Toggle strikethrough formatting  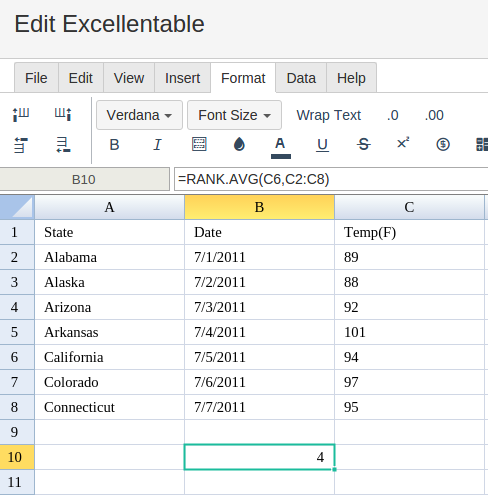pyautogui.click(x=363, y=145)
